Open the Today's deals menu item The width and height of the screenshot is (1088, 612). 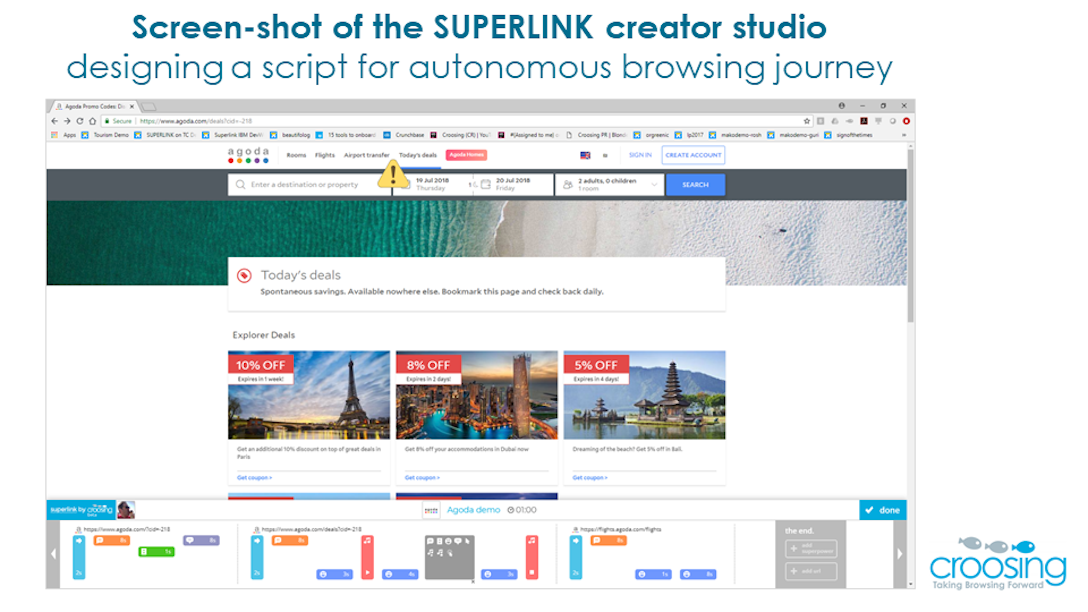coord(417,155)
